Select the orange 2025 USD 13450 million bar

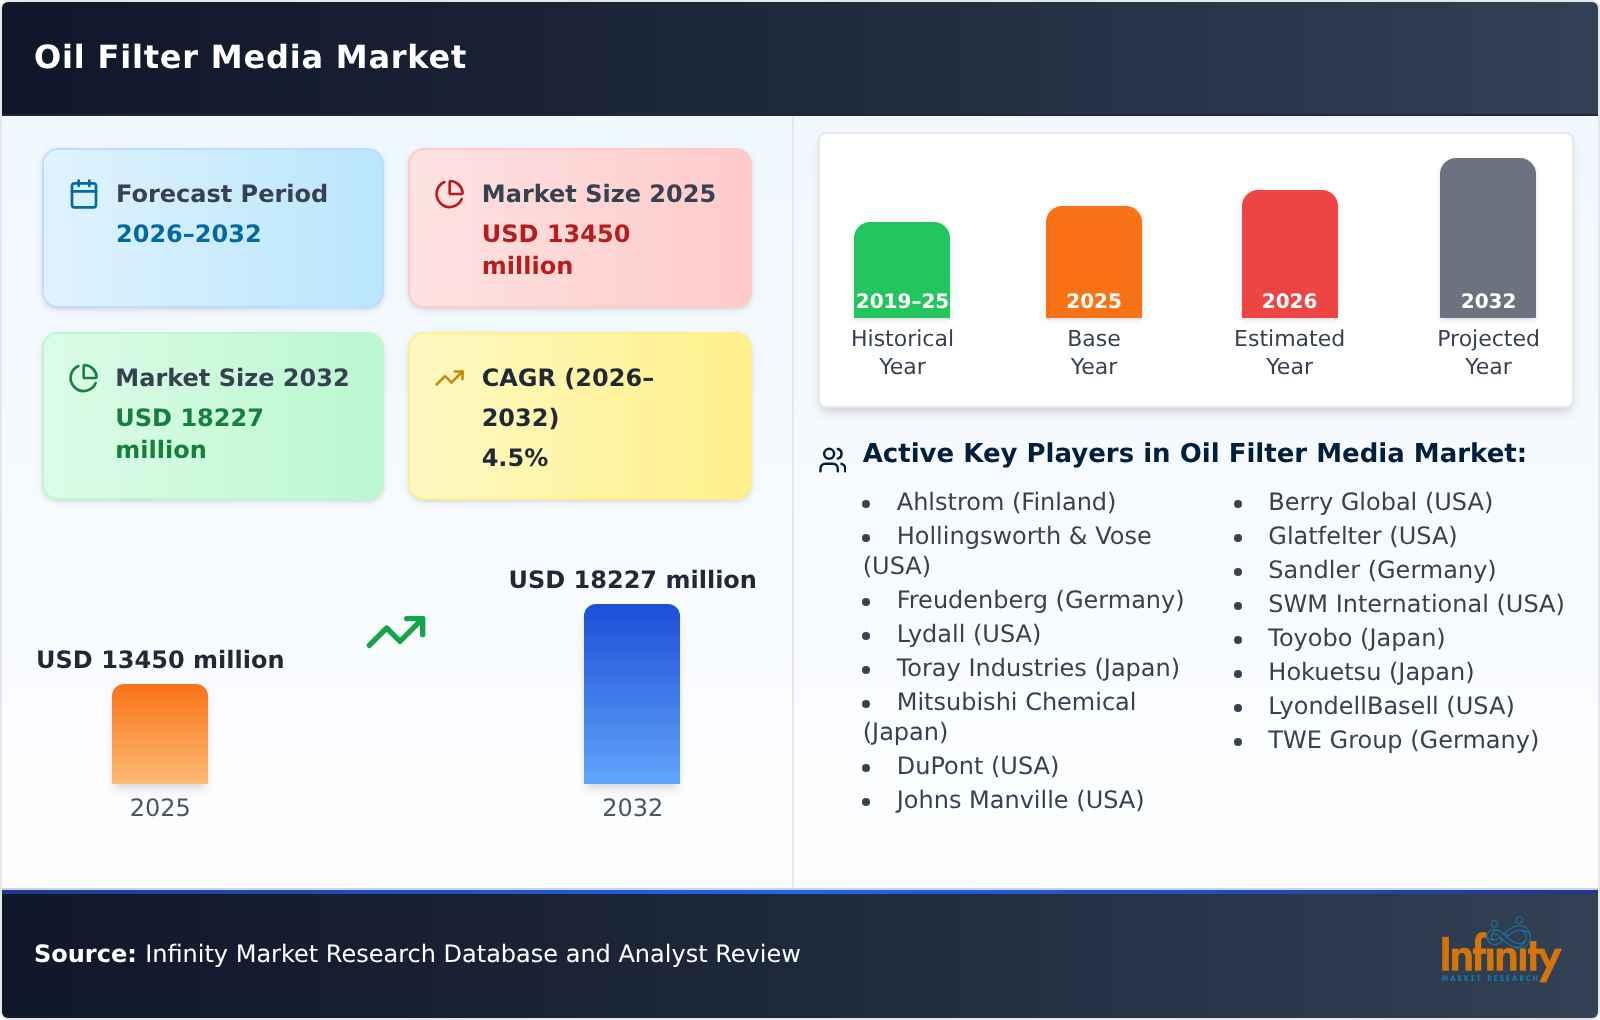coord(160,733)
